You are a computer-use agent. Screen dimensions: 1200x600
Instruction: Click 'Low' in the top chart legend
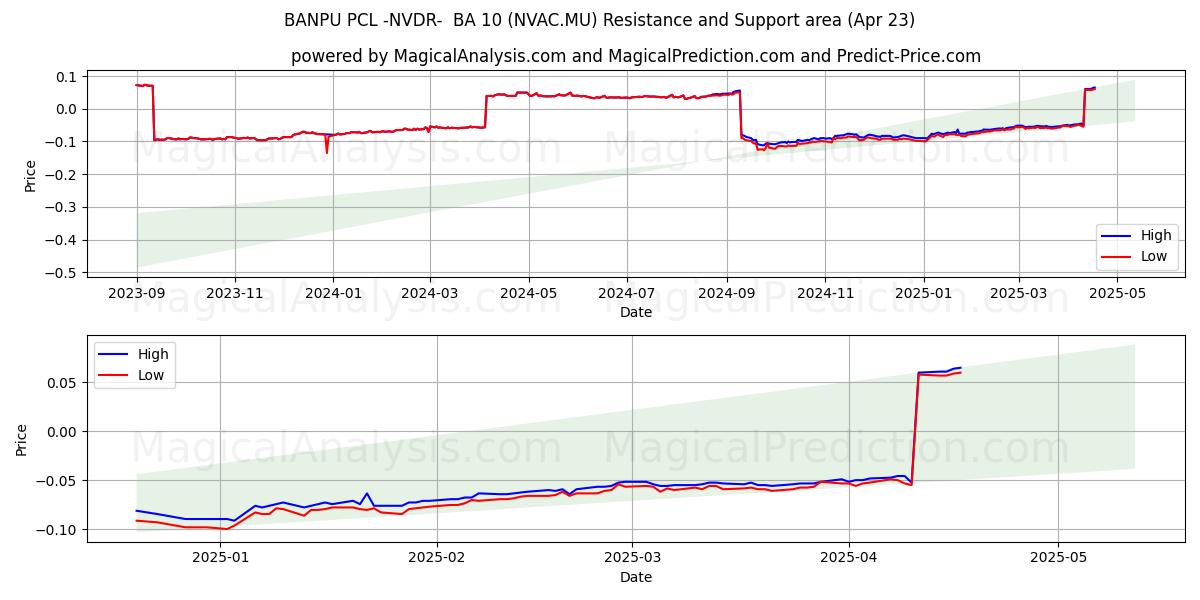pyautogui.click(x=1154, y=256)
